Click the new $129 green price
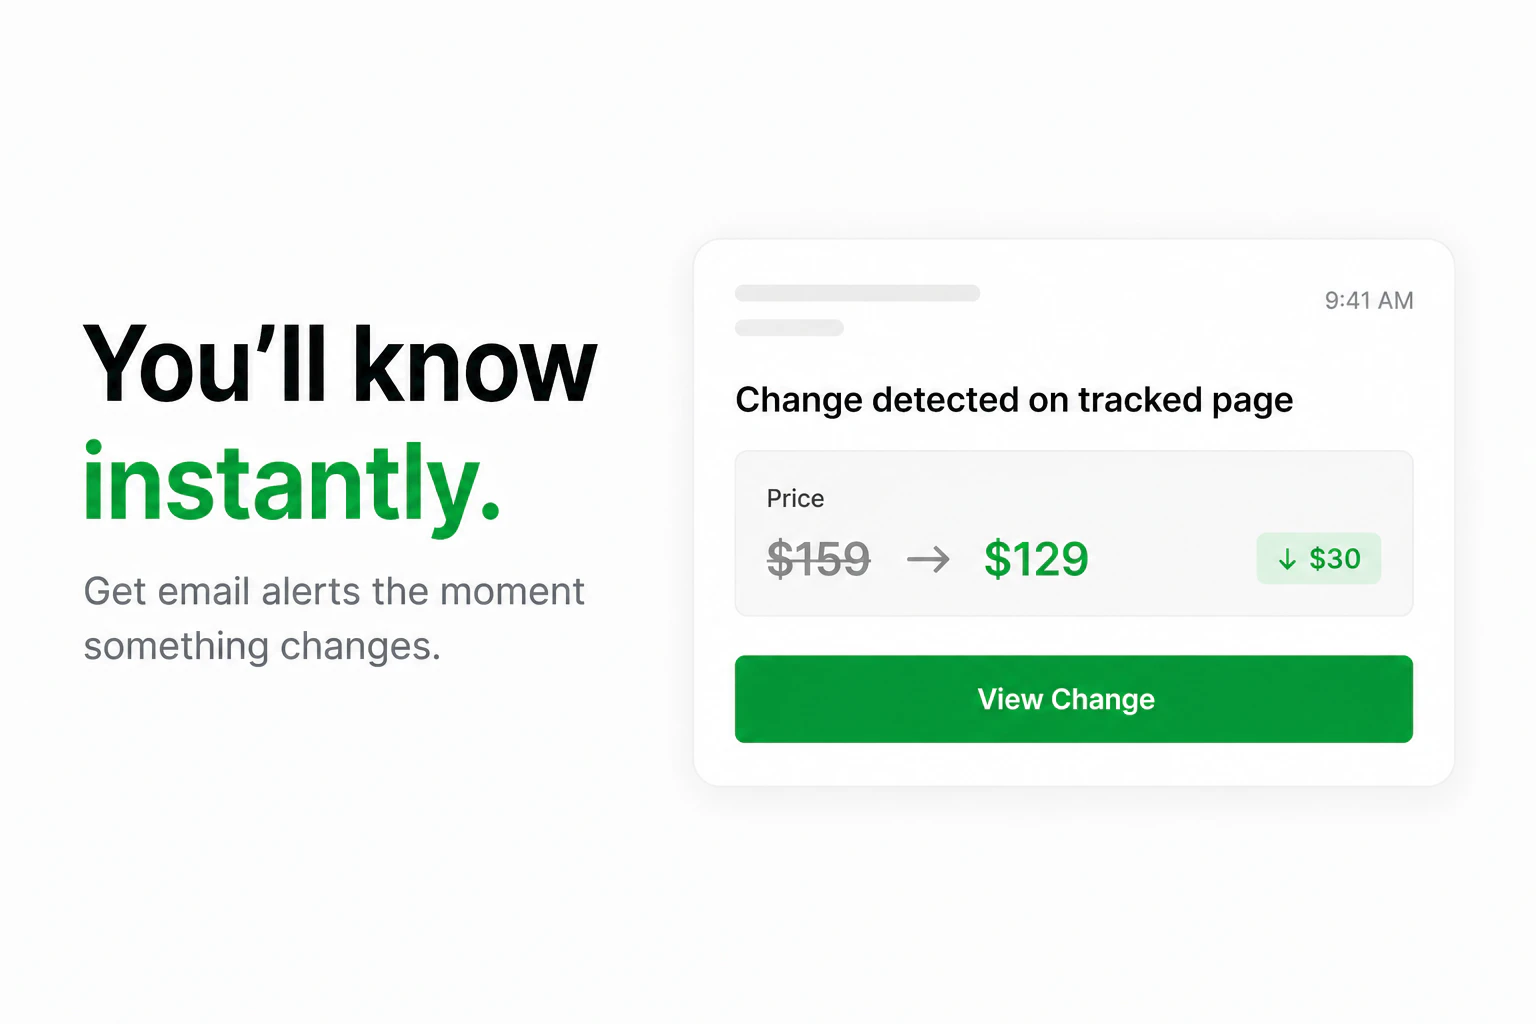Screen dimensions: 1536x1024 [x=1036, y=559]
